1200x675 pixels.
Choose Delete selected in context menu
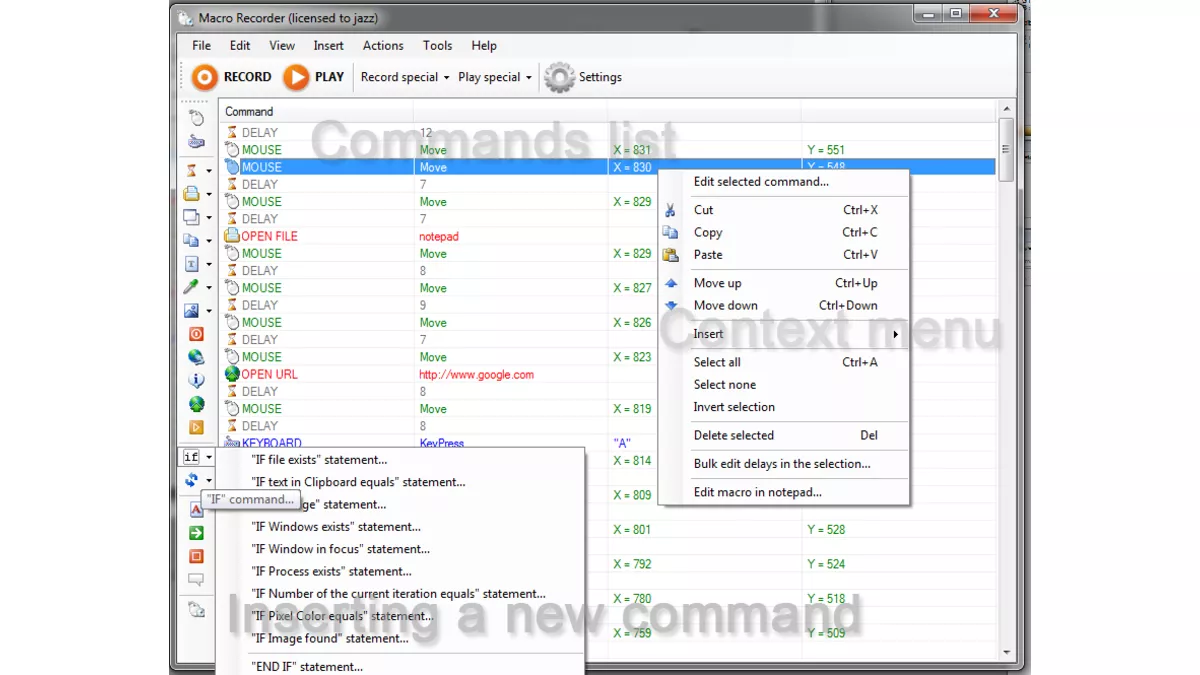click(783, 436)
